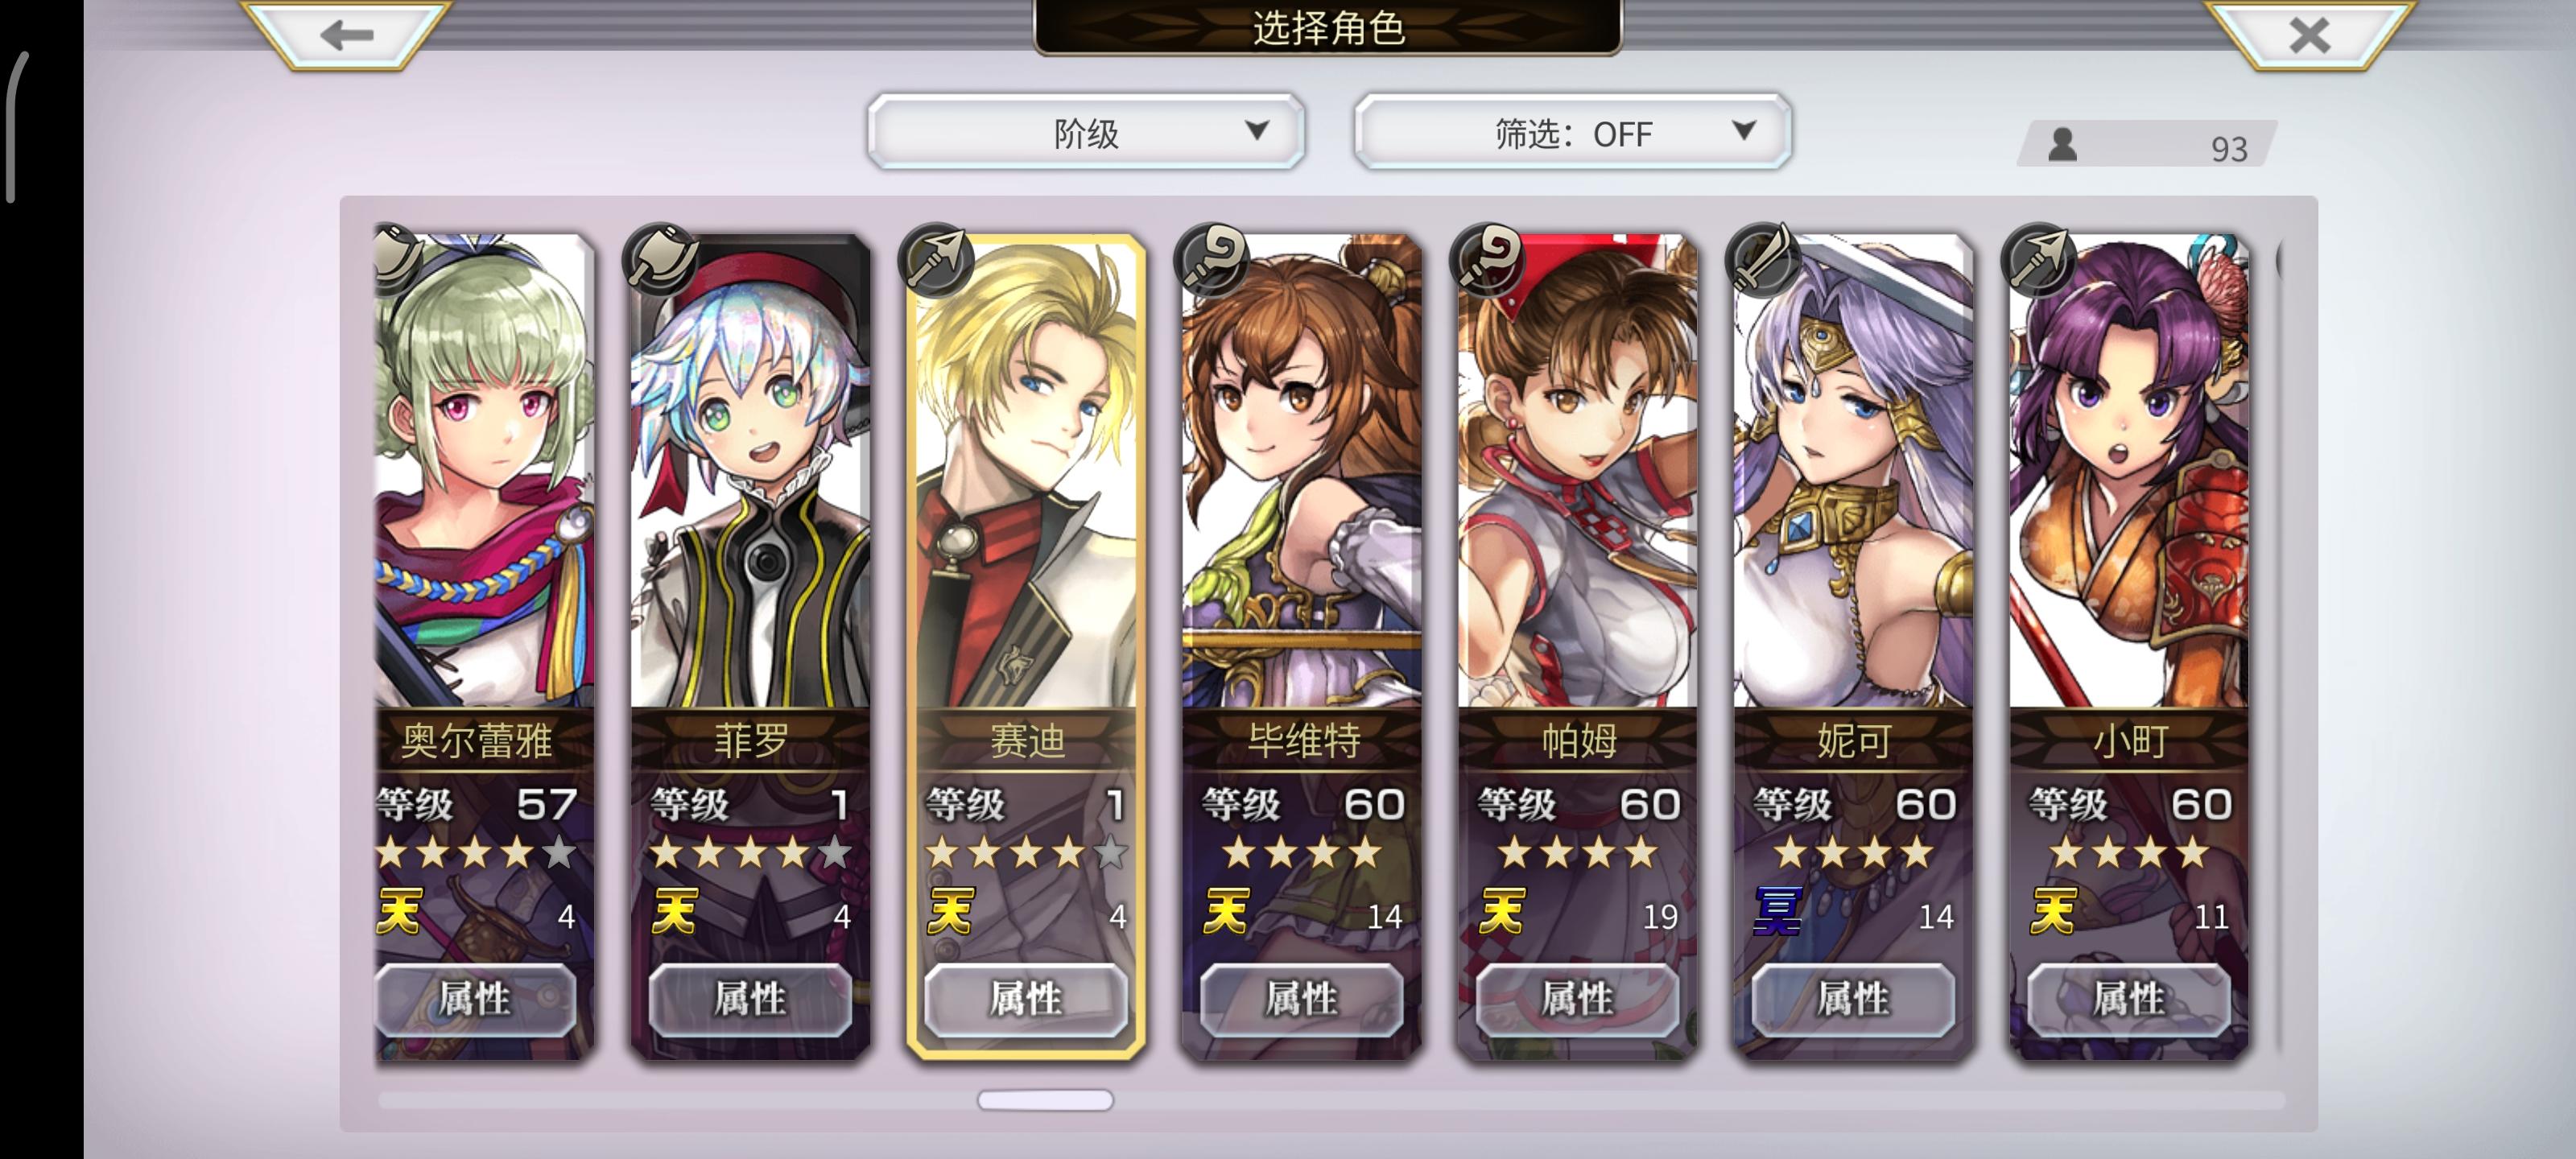Click the horizontal scrollbar handle below the cards
Image resolution: width=2576 pixels, height=1159 pixels.
[1045, 1099]
